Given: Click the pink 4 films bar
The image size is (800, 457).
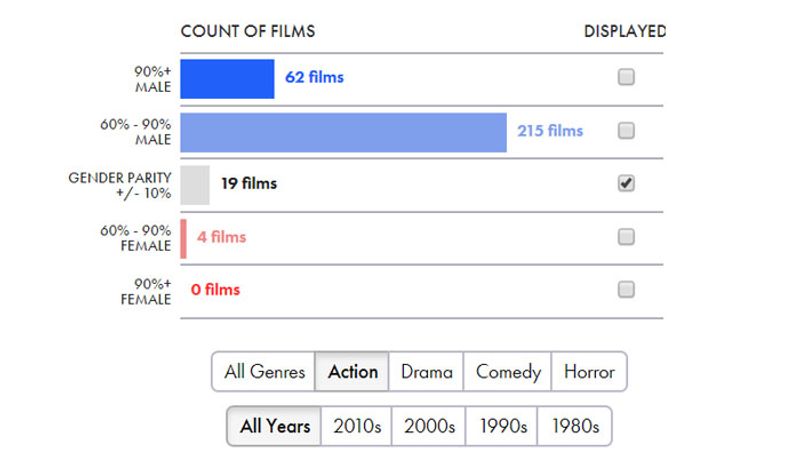Looking at the screenshot, I should tap(184, 238).
